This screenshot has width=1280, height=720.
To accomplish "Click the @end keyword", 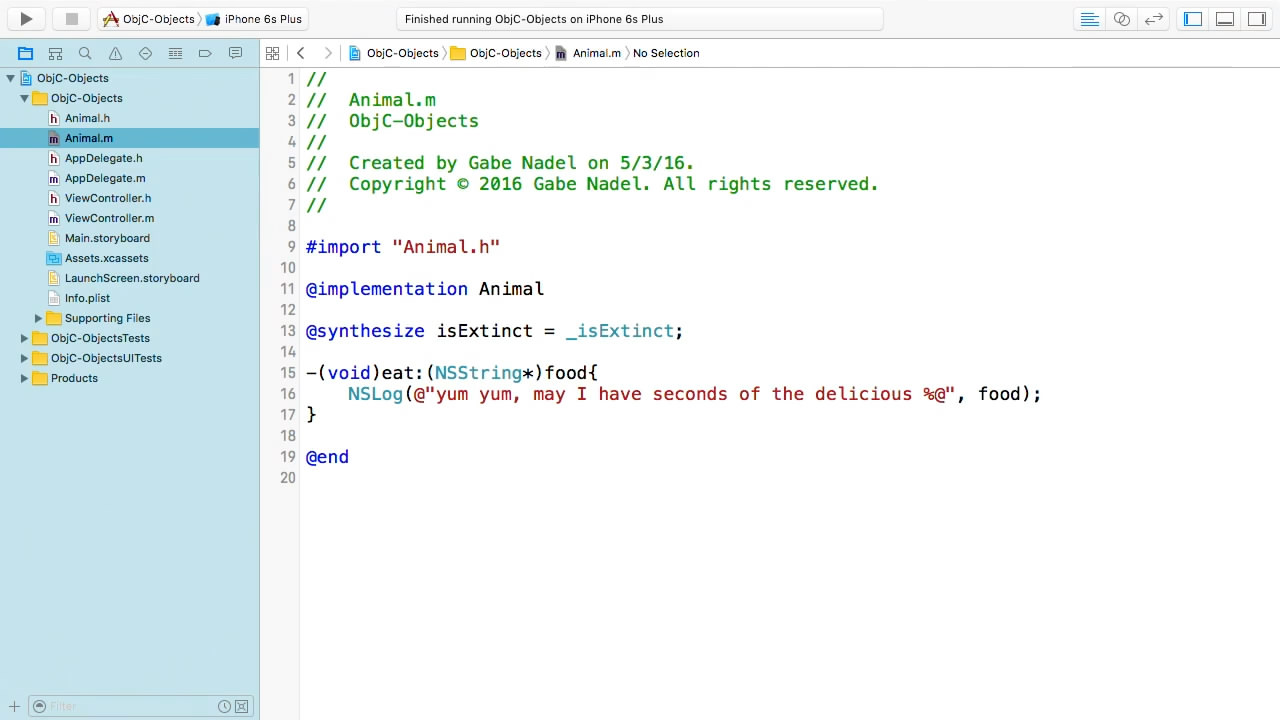I will point(327,457).
